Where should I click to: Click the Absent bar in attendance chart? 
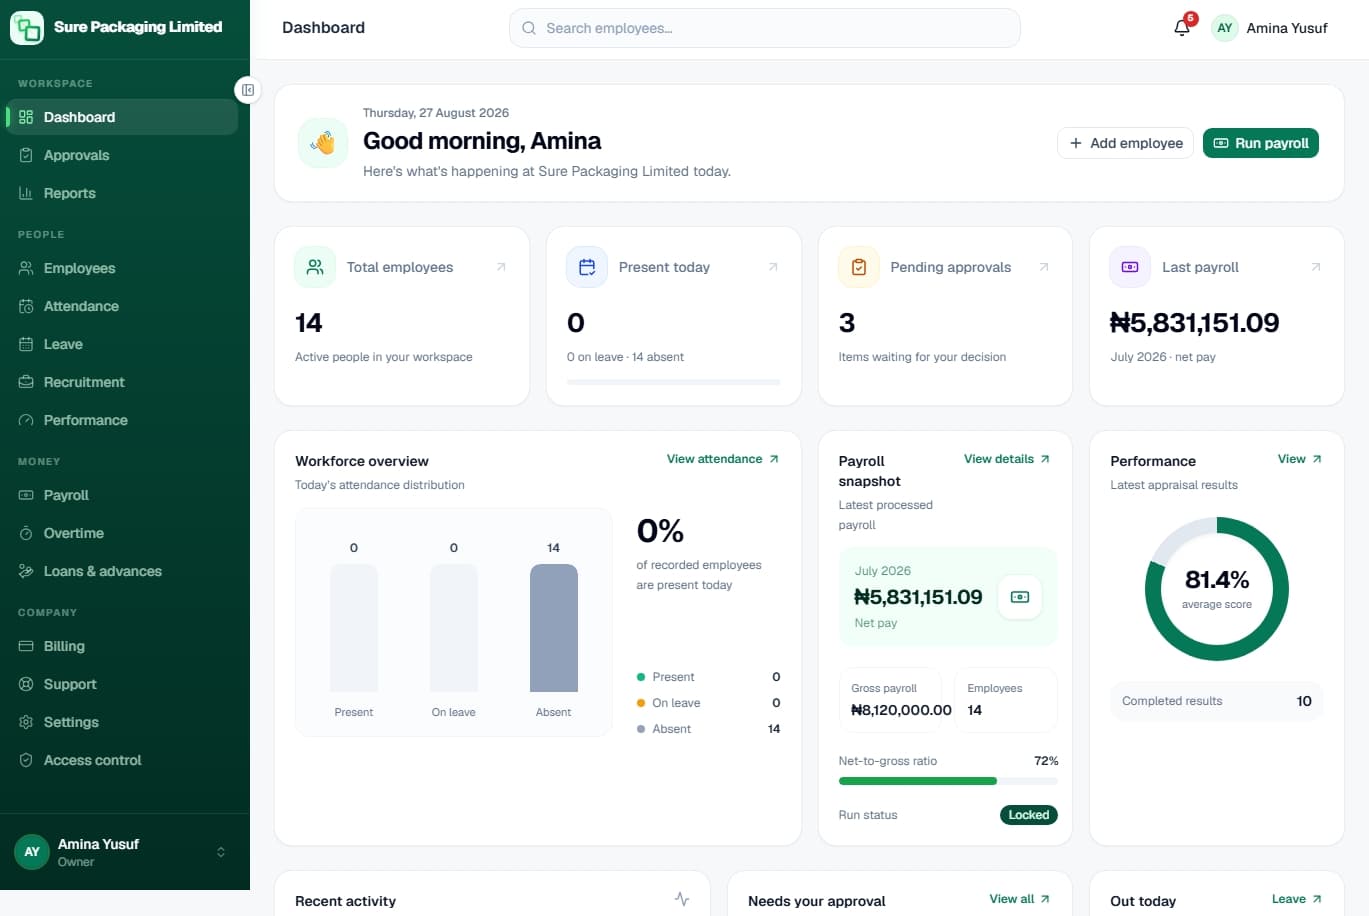(x=554, y=628)
